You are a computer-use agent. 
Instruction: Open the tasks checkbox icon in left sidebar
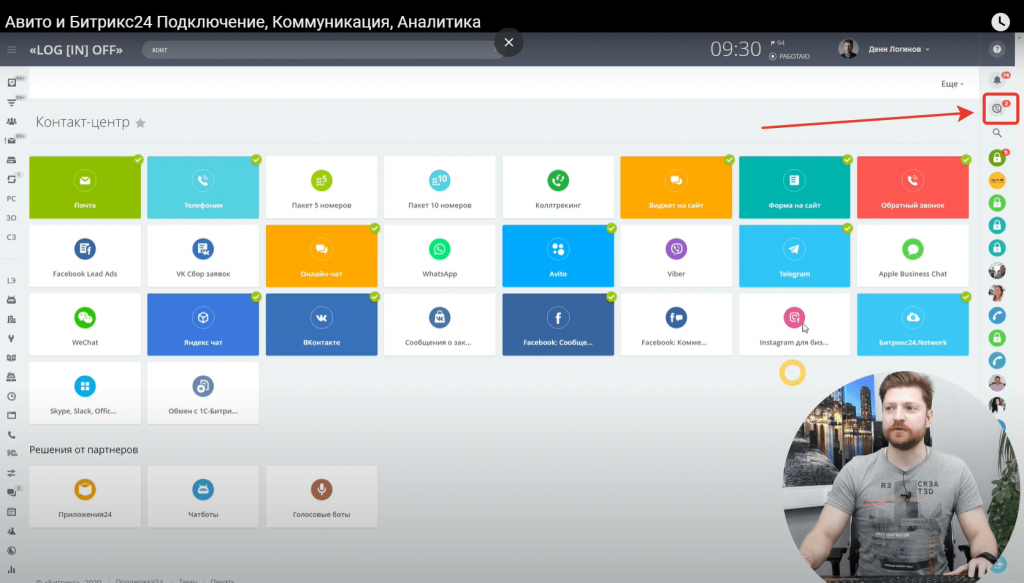click(12, 82)
